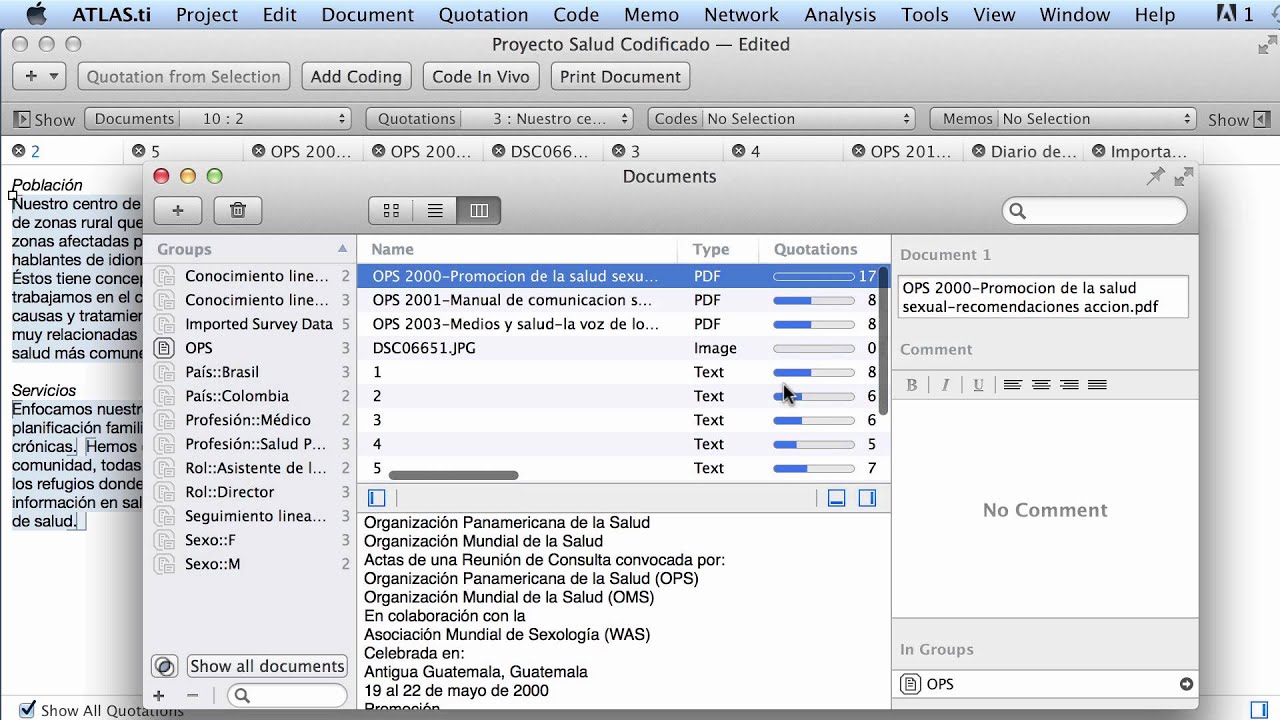Toggle main window fullscreen arrows
The width and height of the screenshot is (1280, 720).
click(x=1266, y=45)
